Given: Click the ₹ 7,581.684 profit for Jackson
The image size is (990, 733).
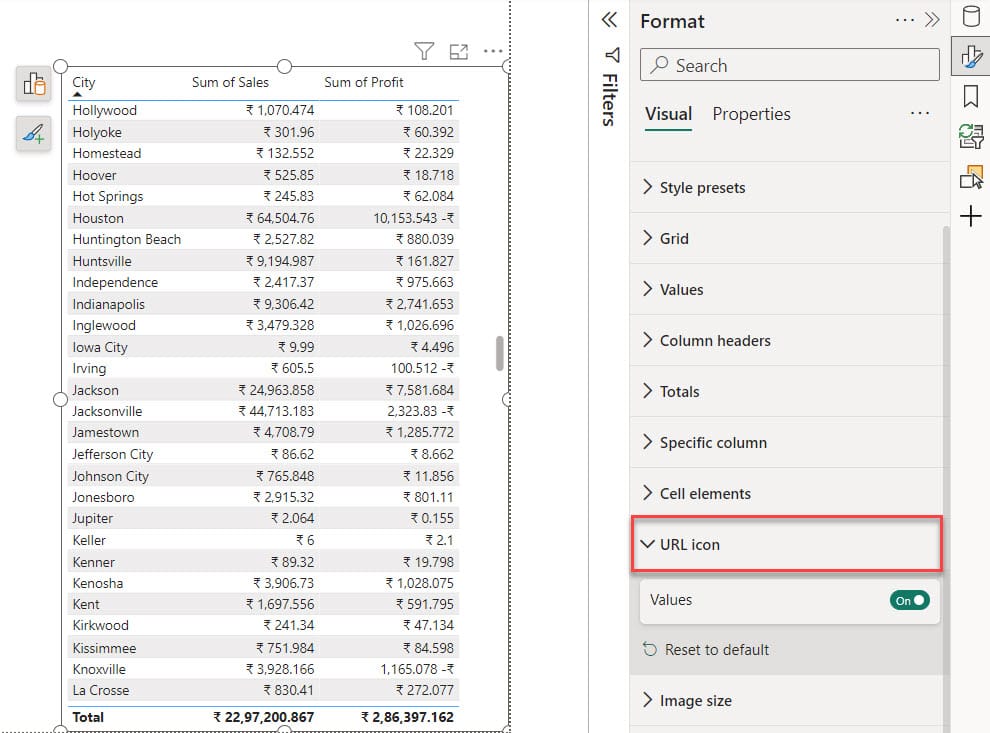Looking at the screenshot, I should pos(419,390).
